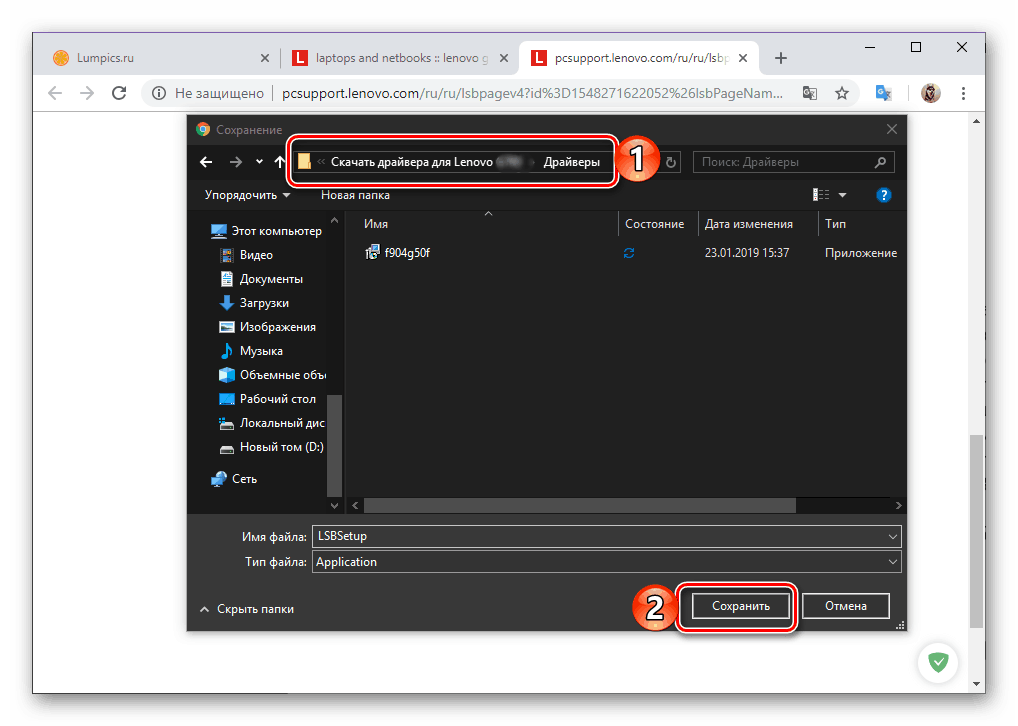Open 'Объемные объекты' folder
The image size is (1018, 726).
(x=272, y=375)
